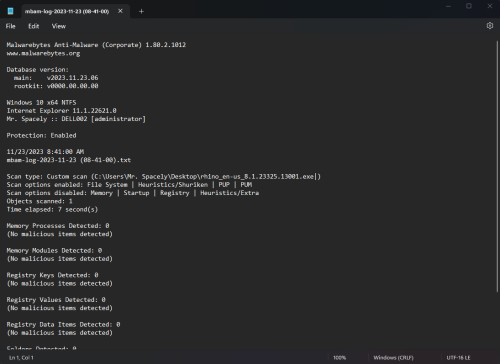Image resolution: width=500 pixels, height=364 pixels.
Task: Place cursor on Objects scanned: 1 line
Action: click(39, 201)
